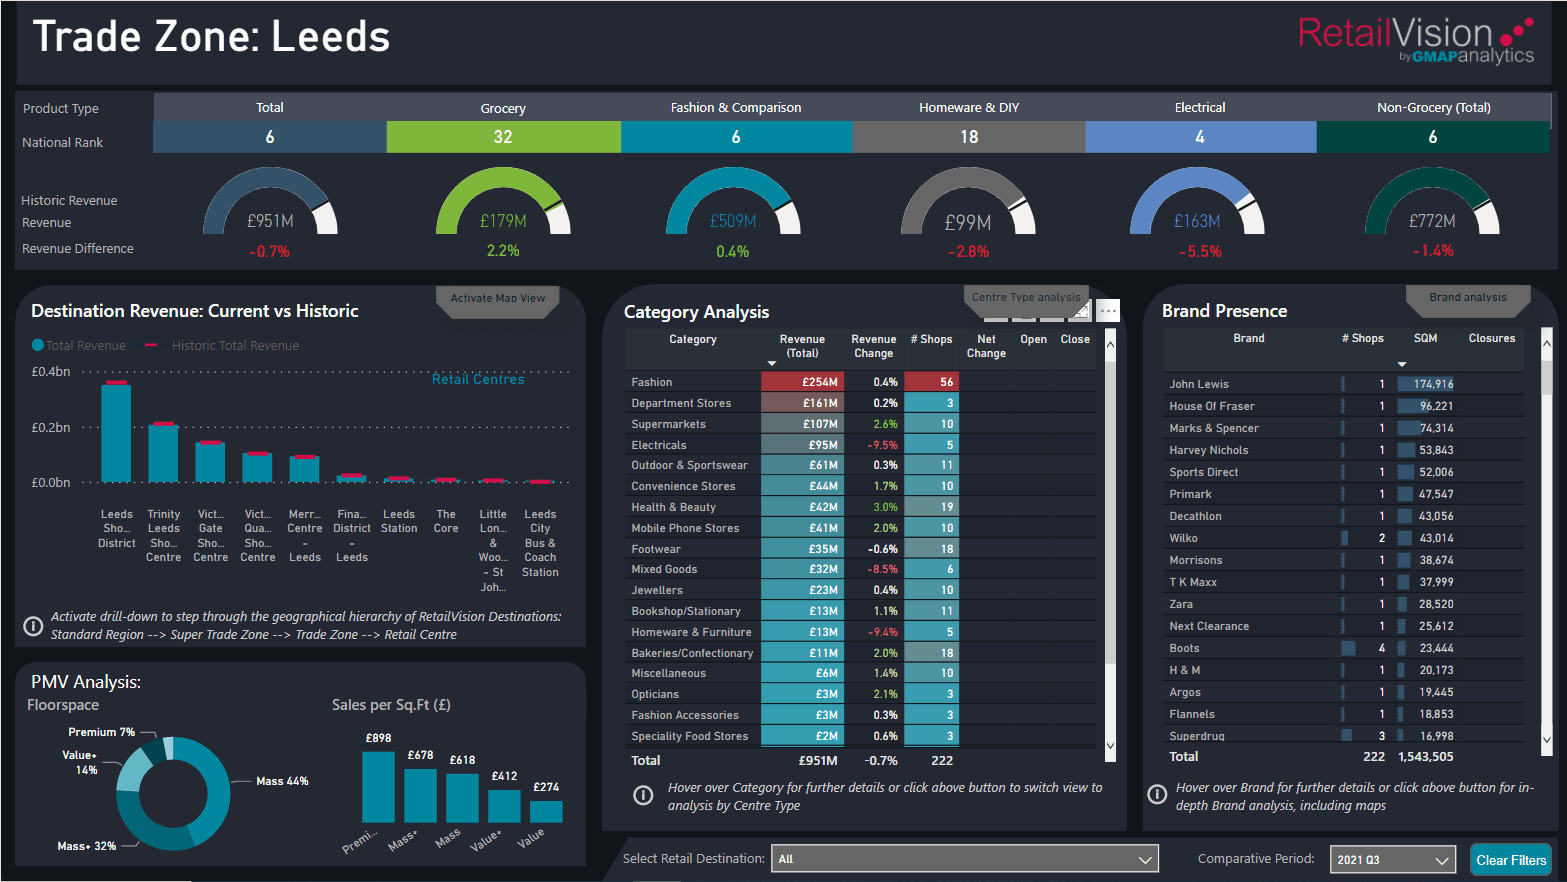Click the Category table scroll-down arrow
This screenshot has width=1567, height=882.
(x=1110, y=745)
